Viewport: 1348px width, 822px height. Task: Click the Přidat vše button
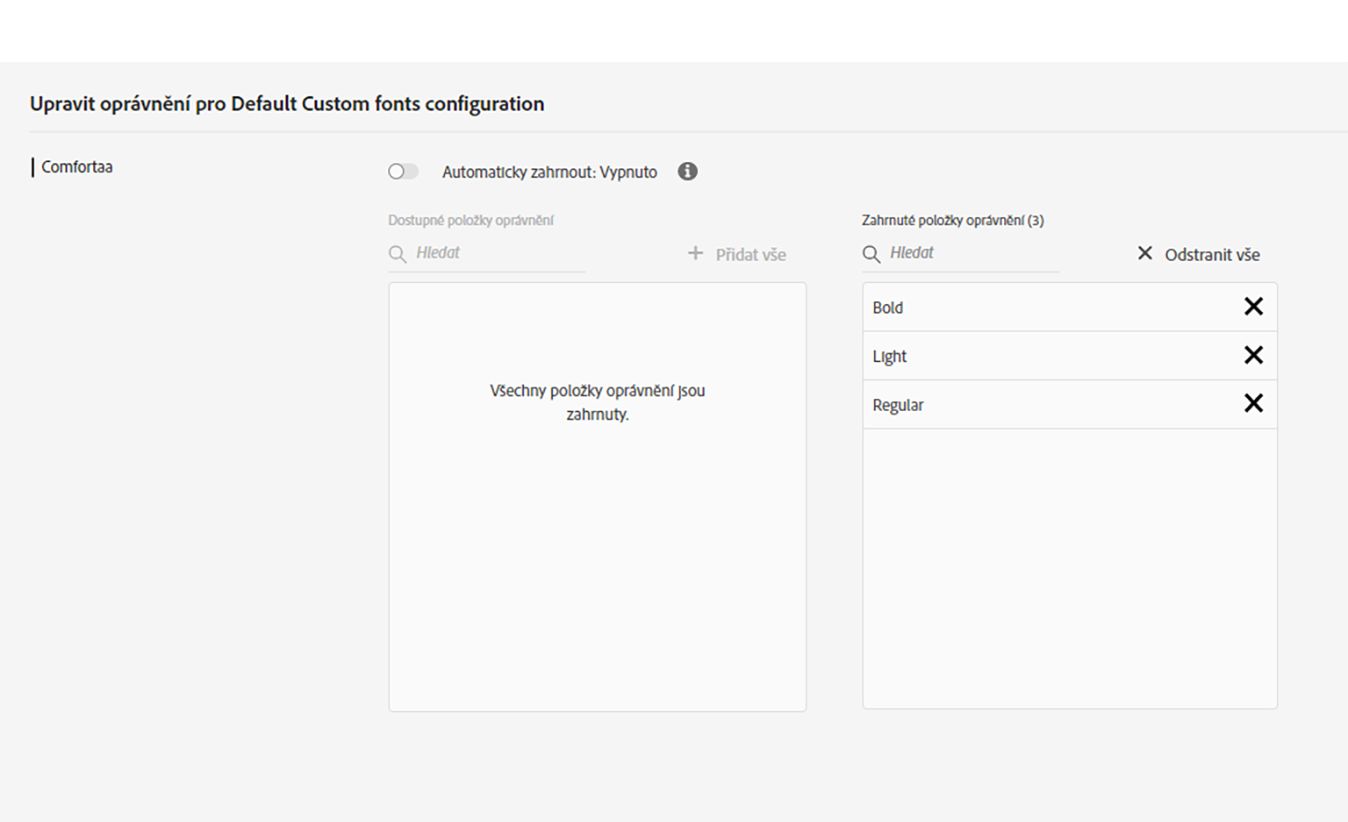[x=737, y=254]
